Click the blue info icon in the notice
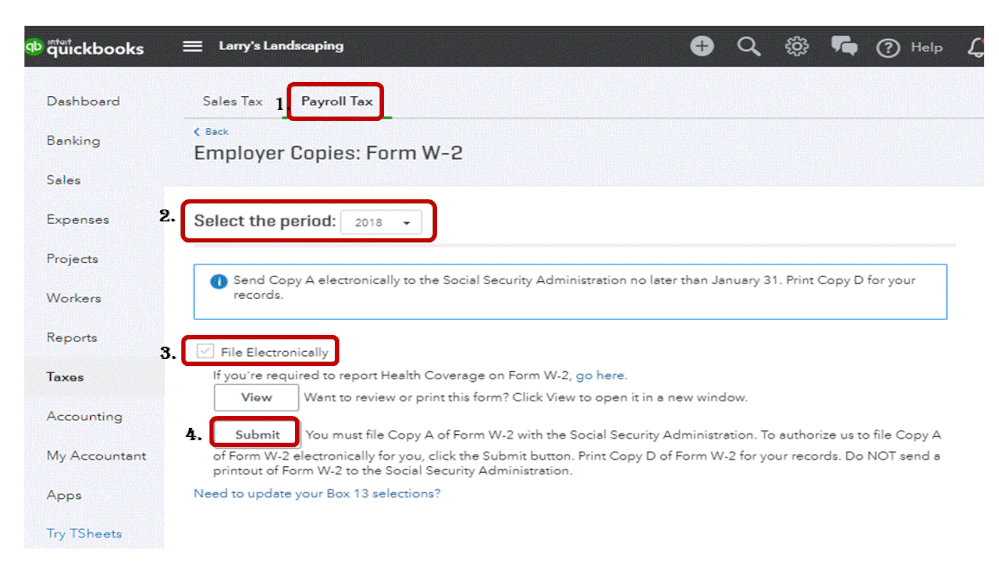 tap(219, 281)
